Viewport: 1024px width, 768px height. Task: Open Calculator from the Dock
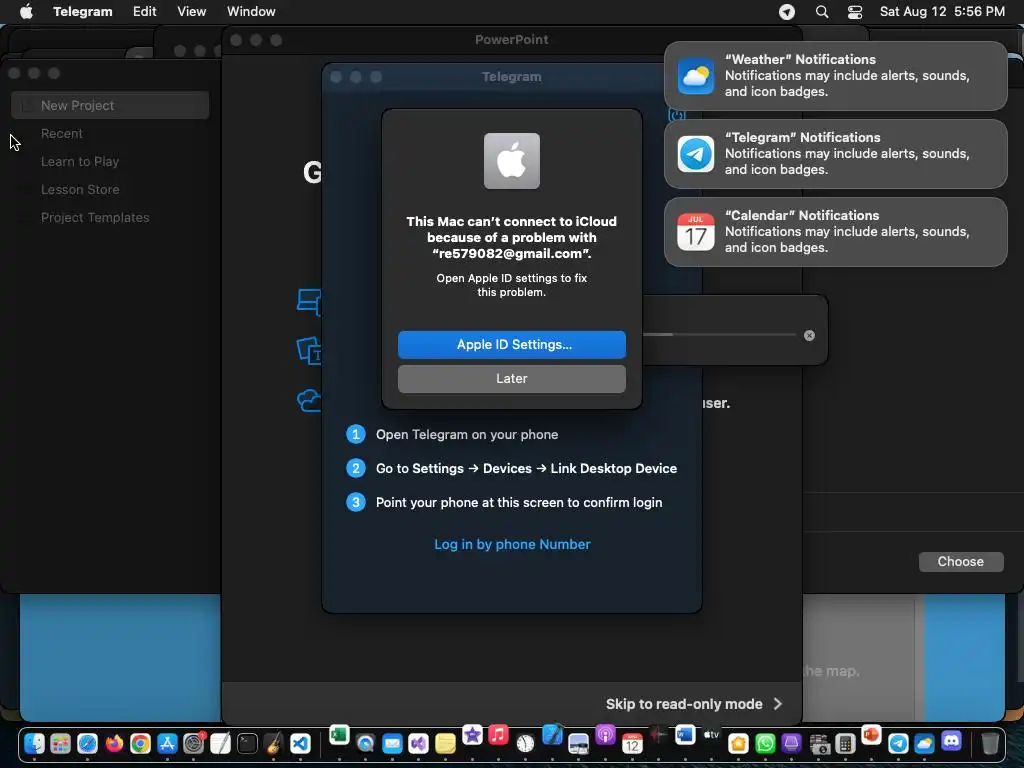pyautogui.click(x=844, y=743)
